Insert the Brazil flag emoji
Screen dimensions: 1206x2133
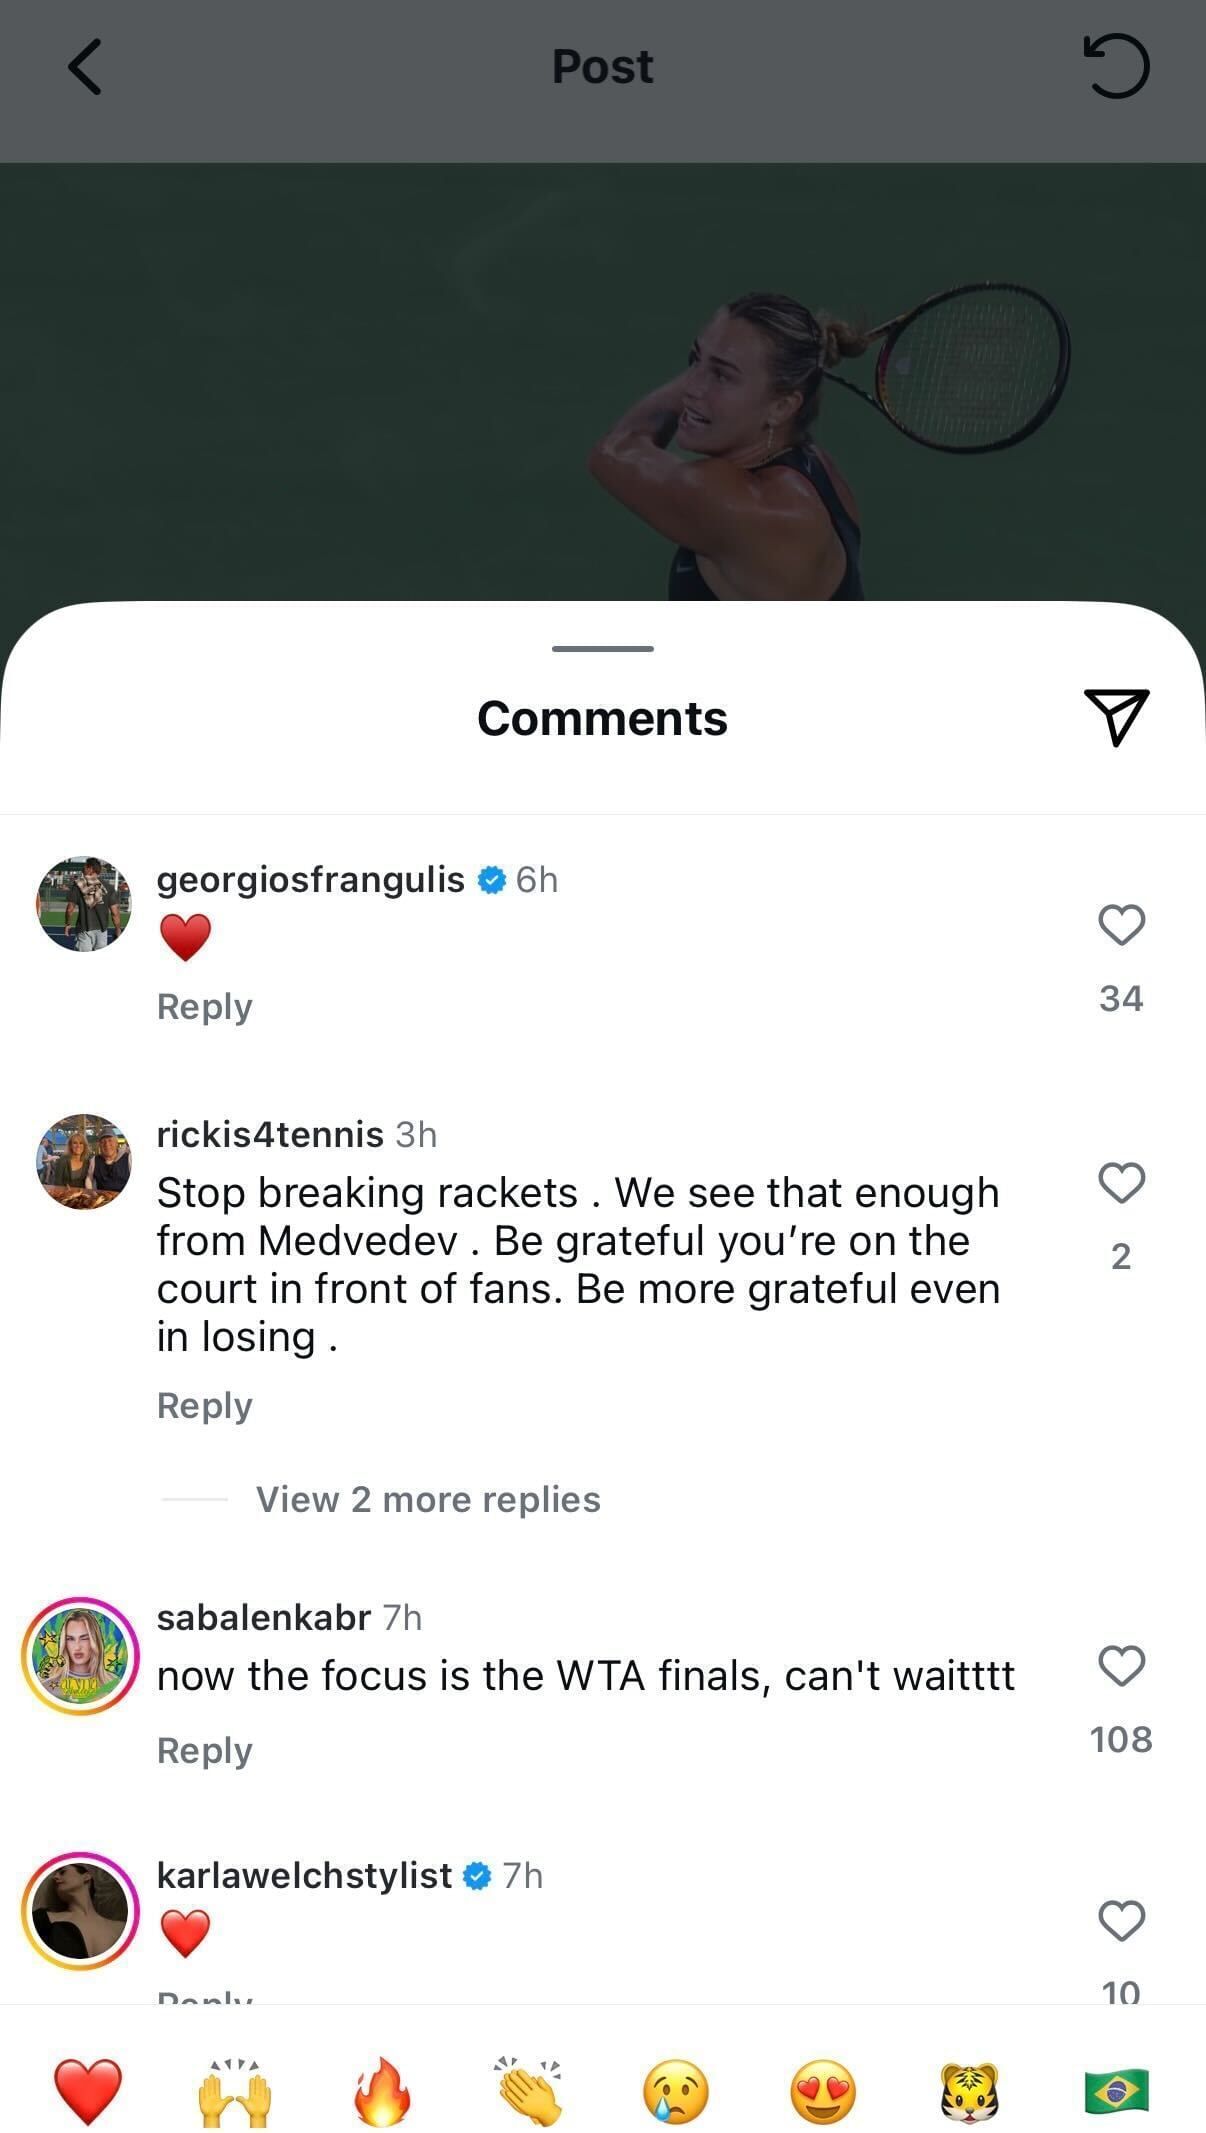(1117, 2091)
